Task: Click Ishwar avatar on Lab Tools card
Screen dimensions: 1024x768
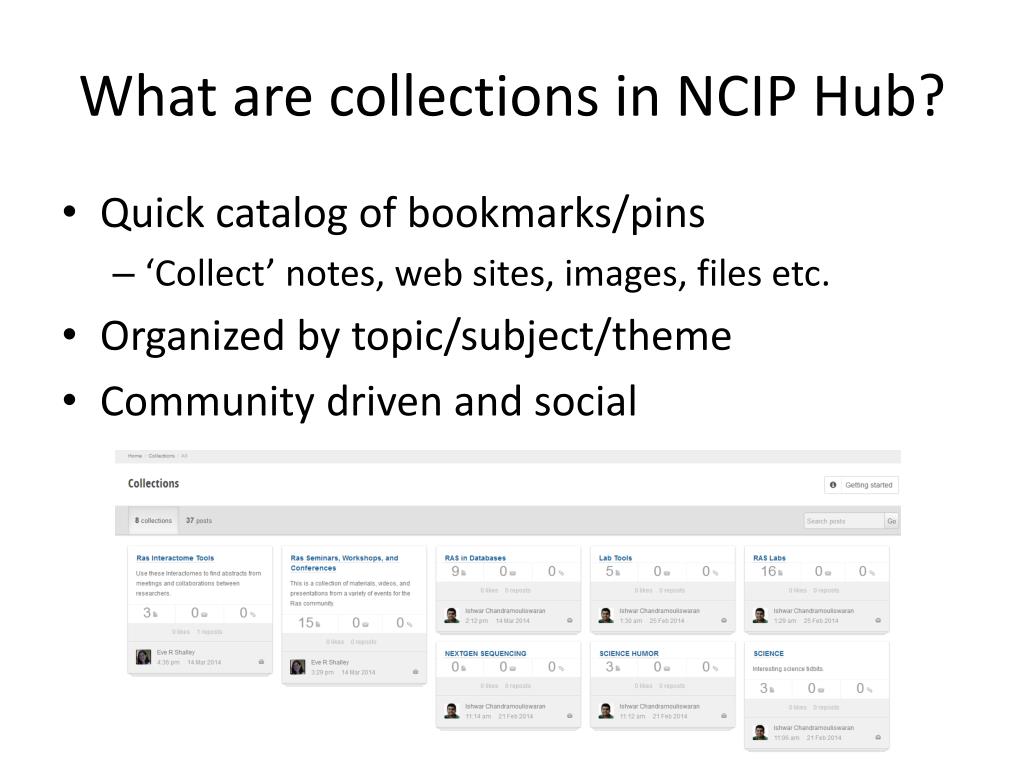Action: pos(606,615)
